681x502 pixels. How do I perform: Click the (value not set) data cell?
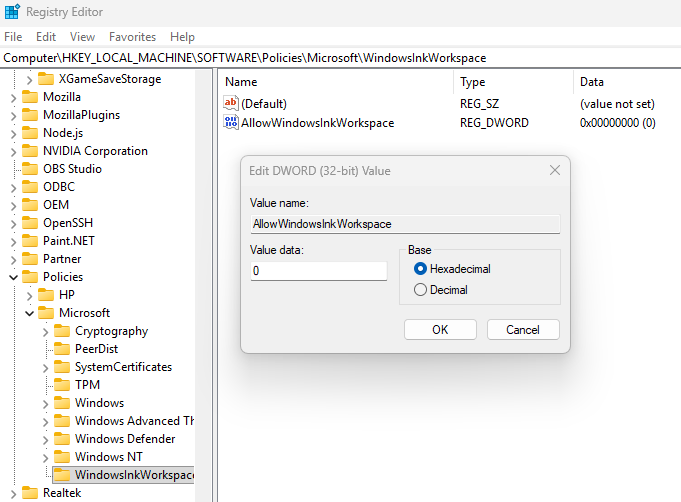pos(617,104)
